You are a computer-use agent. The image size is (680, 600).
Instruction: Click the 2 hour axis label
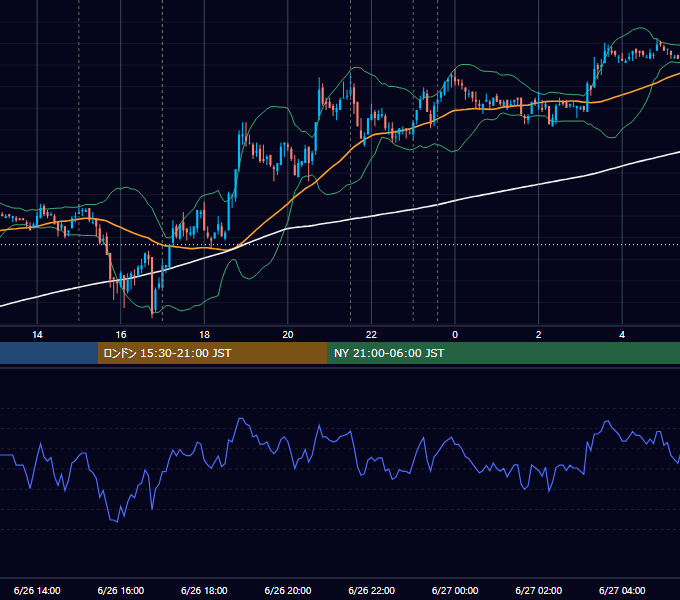539,335
